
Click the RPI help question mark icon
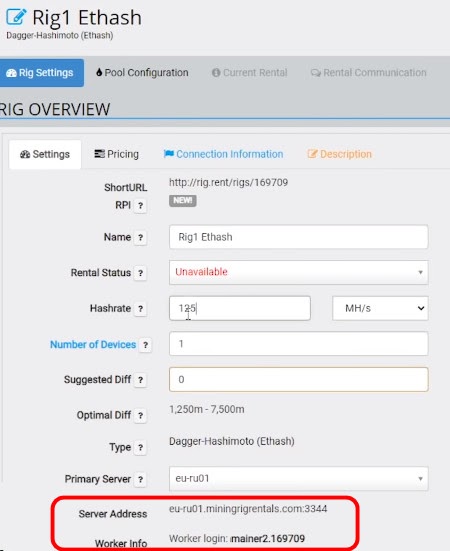[141, 206]
